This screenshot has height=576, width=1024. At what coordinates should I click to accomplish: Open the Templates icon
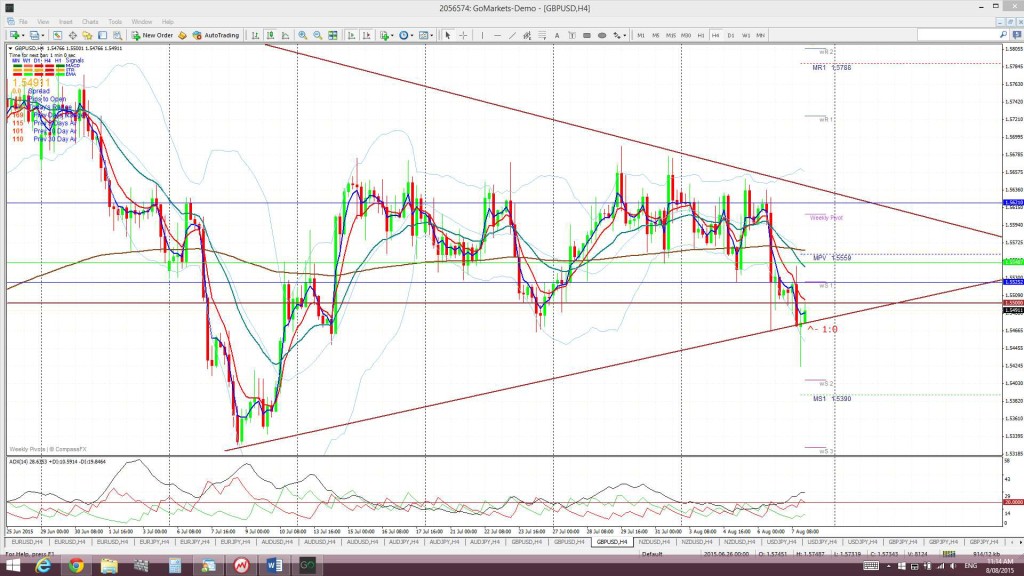[x=423, y=35]
